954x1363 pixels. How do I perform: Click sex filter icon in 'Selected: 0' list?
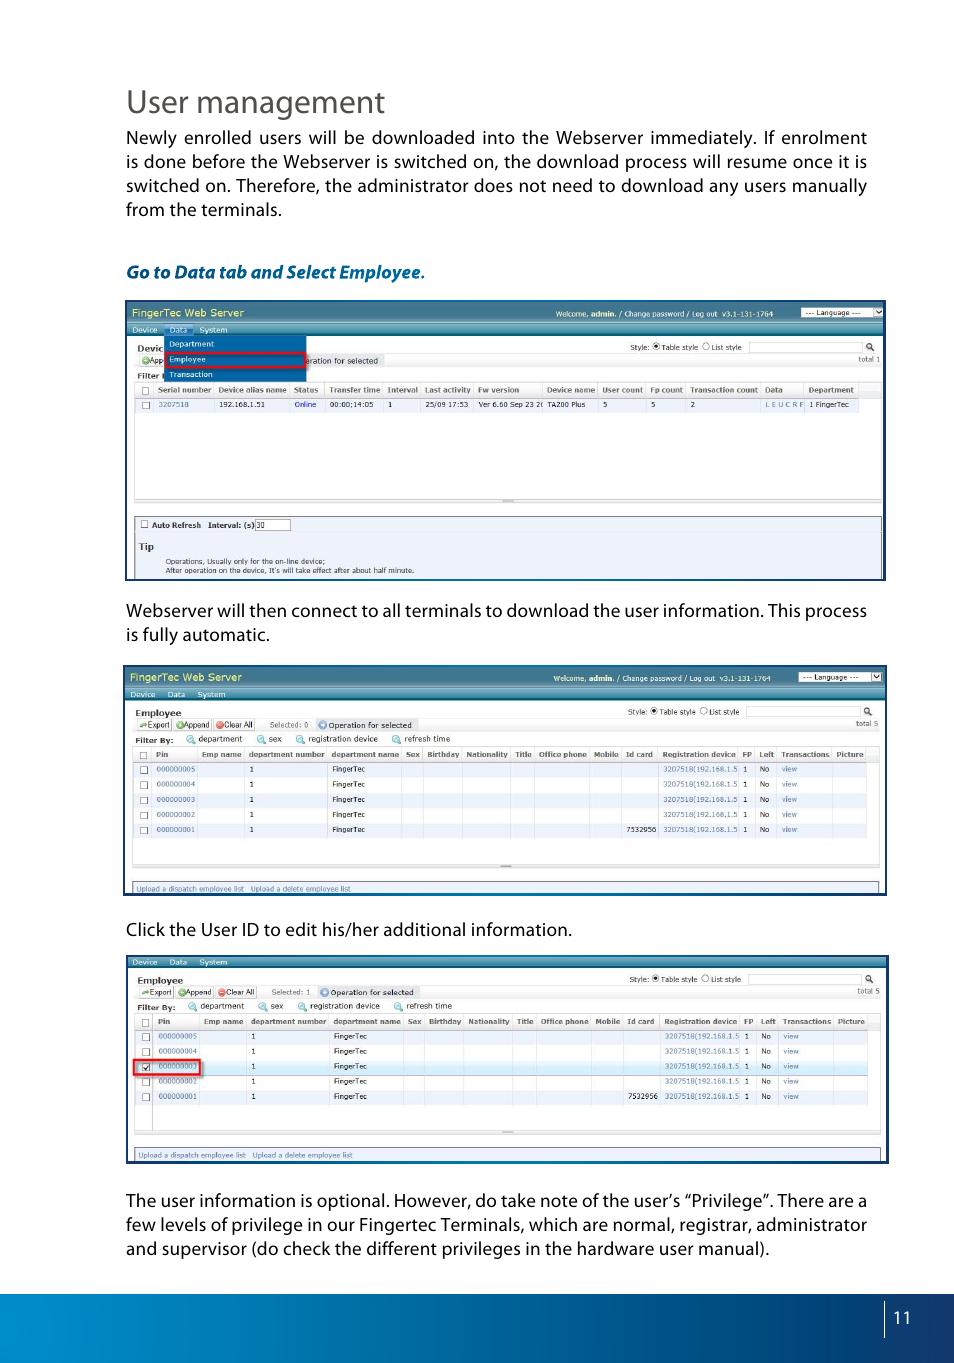pos(261,740)
